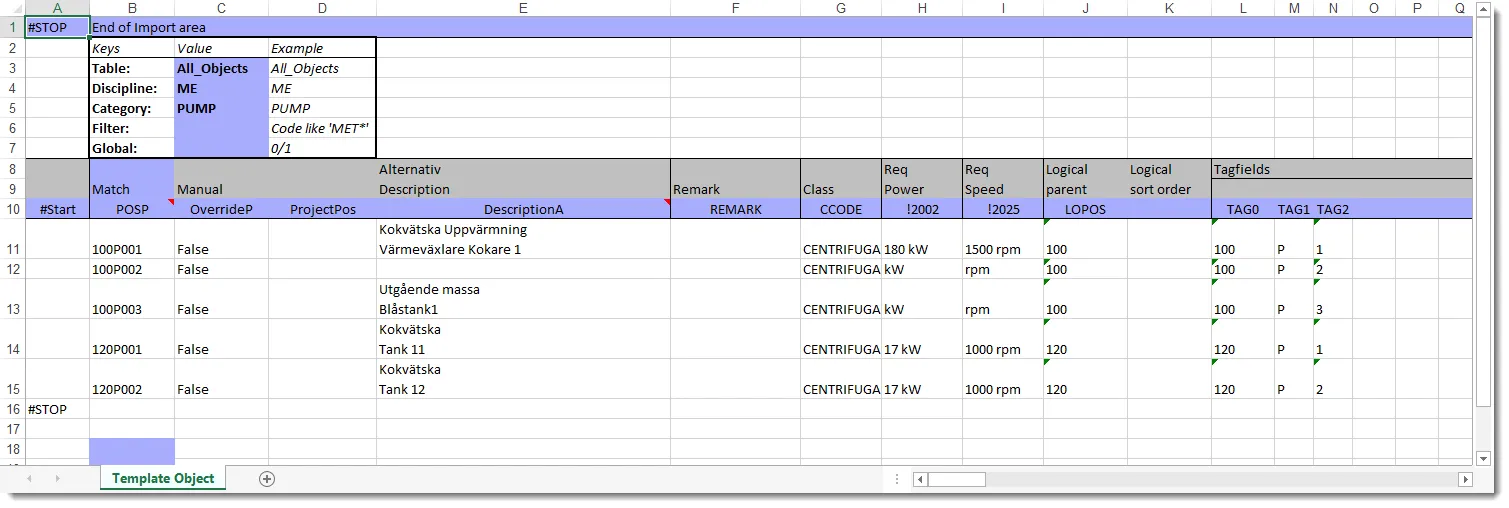The width and height of the screenshot is (1509, 508).
Task: Select column J header
Action: pyautogui.click(x=1085, y=8)
